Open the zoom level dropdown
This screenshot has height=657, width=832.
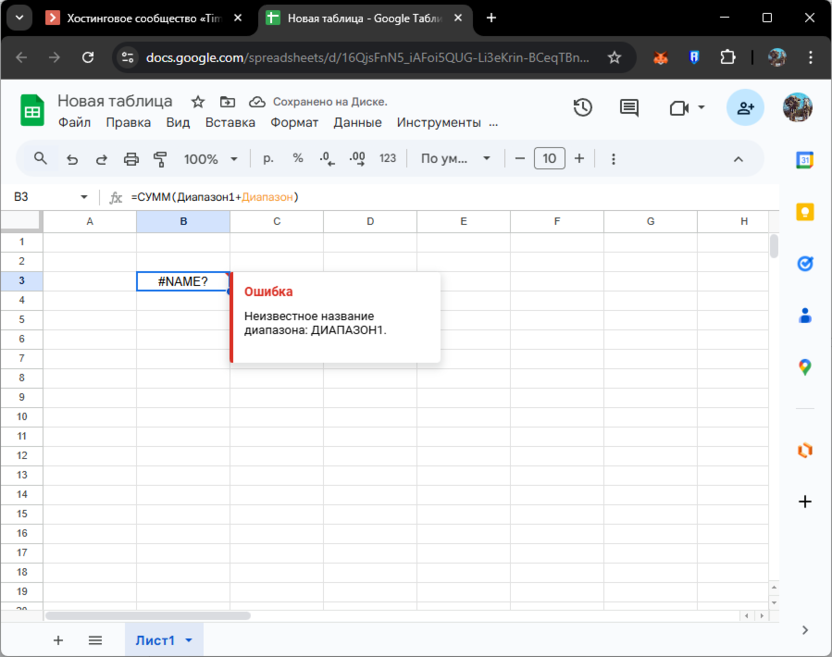[211, 158]
